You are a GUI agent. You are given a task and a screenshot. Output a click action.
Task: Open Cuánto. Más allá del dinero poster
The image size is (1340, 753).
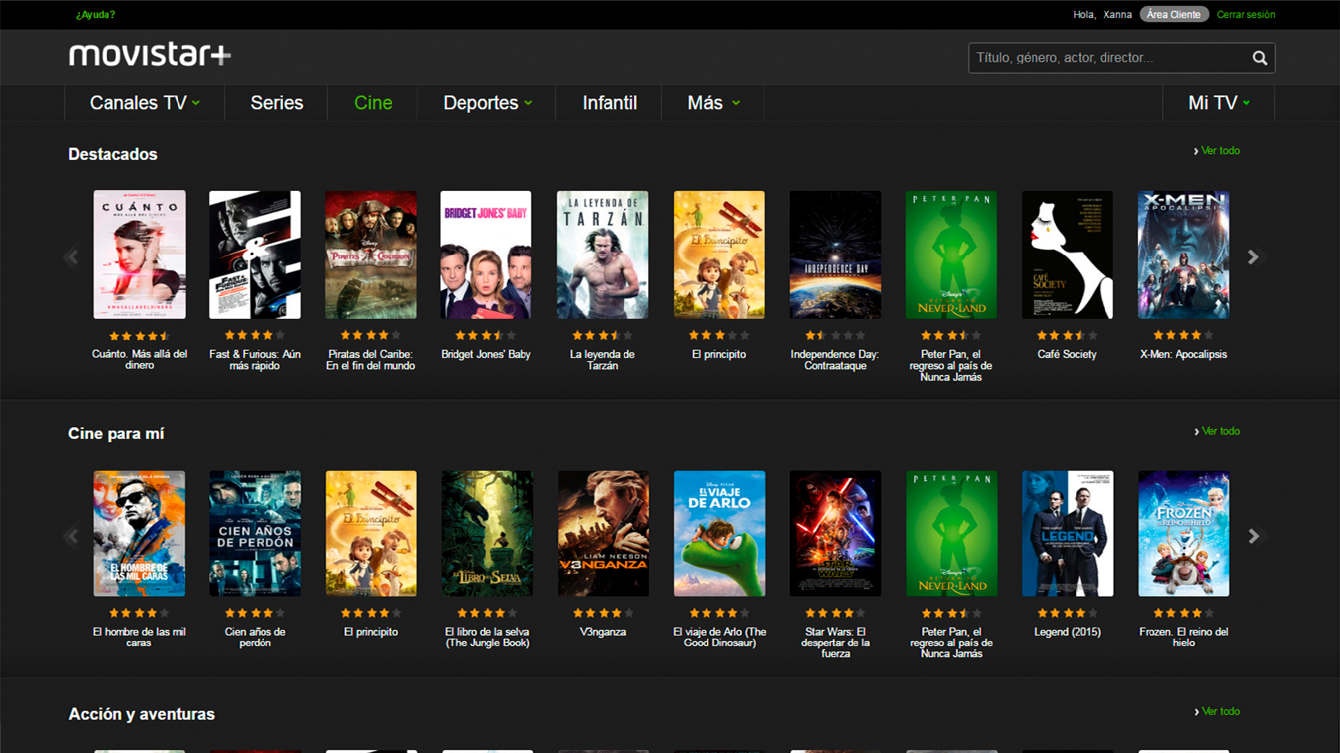(x=139, y=255)
